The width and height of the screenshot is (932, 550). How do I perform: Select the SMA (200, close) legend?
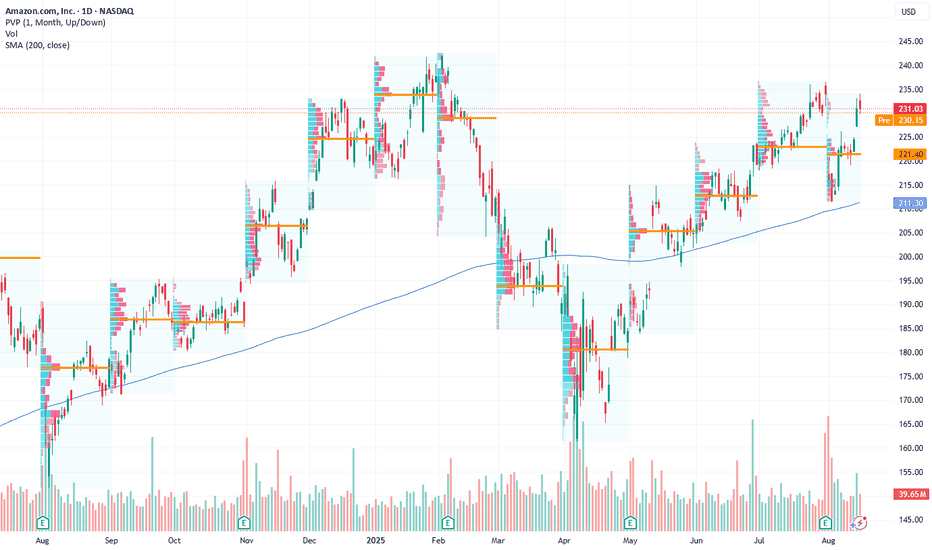point(37,45)
